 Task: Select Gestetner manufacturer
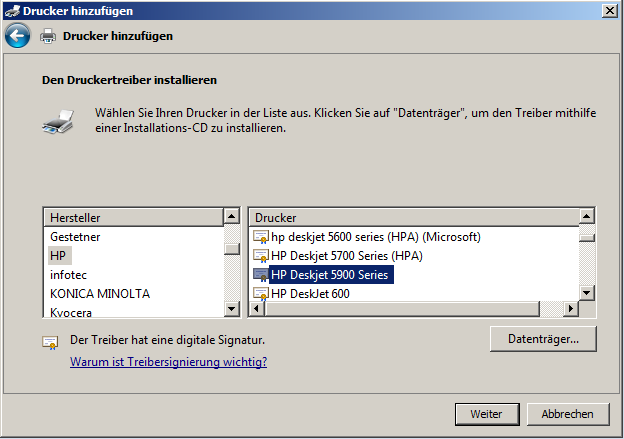75,237
